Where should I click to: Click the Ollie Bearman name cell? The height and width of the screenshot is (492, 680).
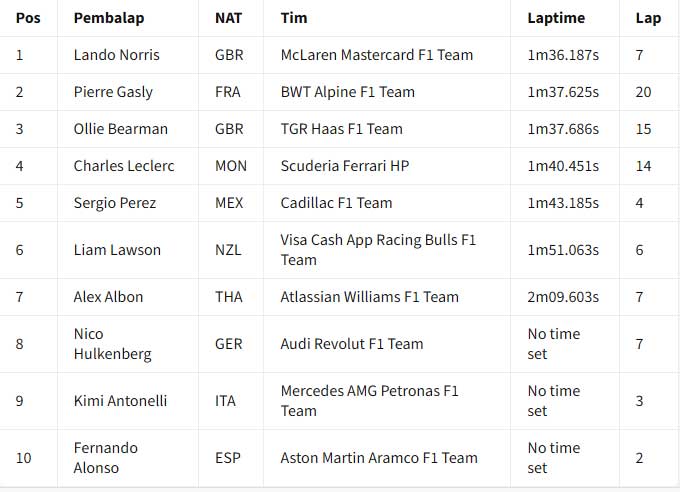[121, 129]
